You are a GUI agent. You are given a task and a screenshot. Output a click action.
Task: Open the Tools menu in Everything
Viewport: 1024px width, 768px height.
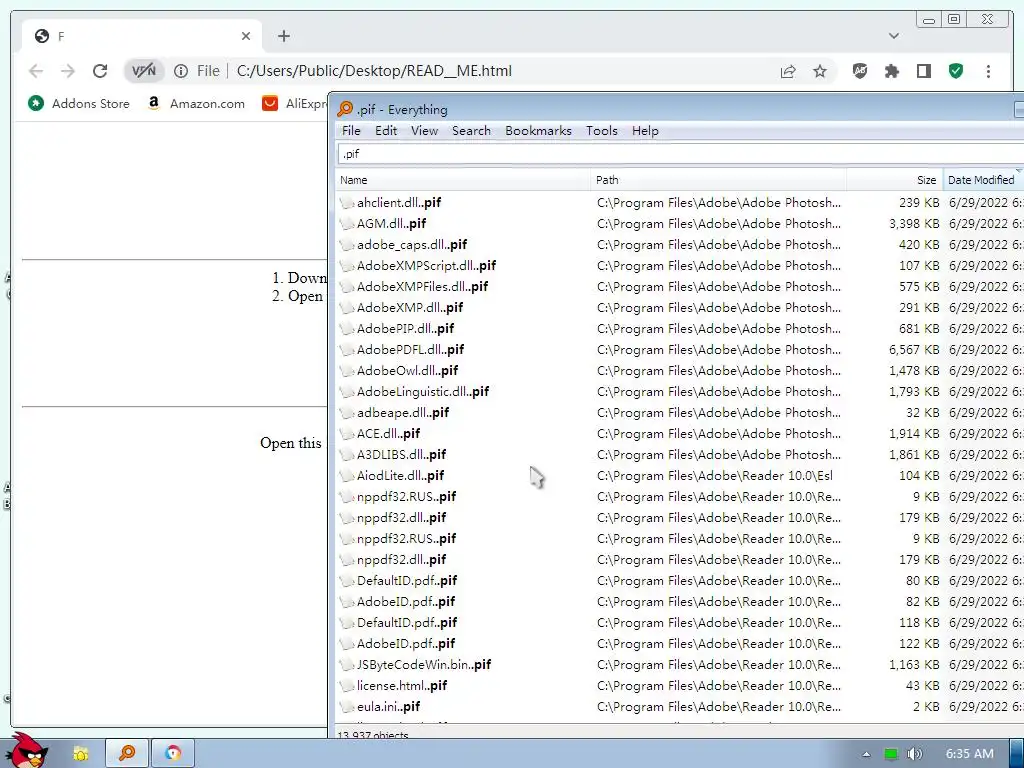coord(601,131)
